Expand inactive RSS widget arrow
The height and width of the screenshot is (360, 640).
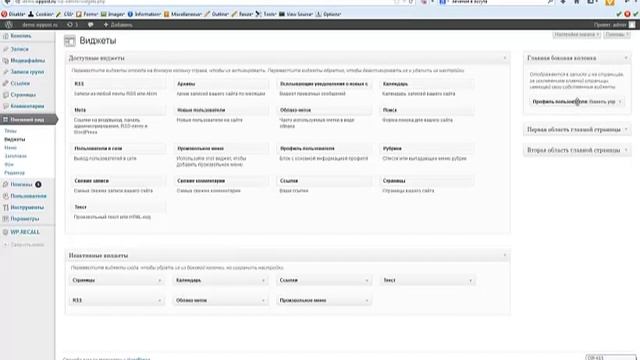[x=159, y=300]
